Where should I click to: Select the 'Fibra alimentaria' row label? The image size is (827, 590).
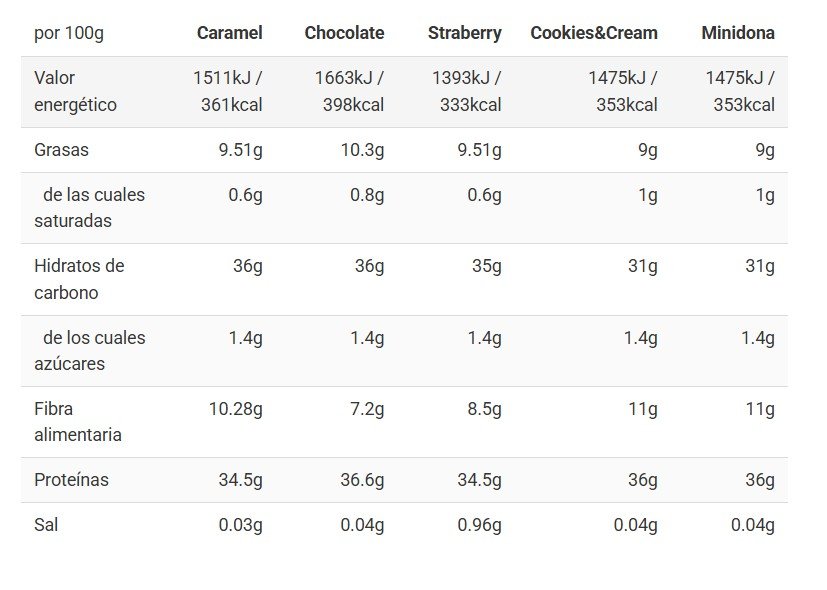click(78, 422)
